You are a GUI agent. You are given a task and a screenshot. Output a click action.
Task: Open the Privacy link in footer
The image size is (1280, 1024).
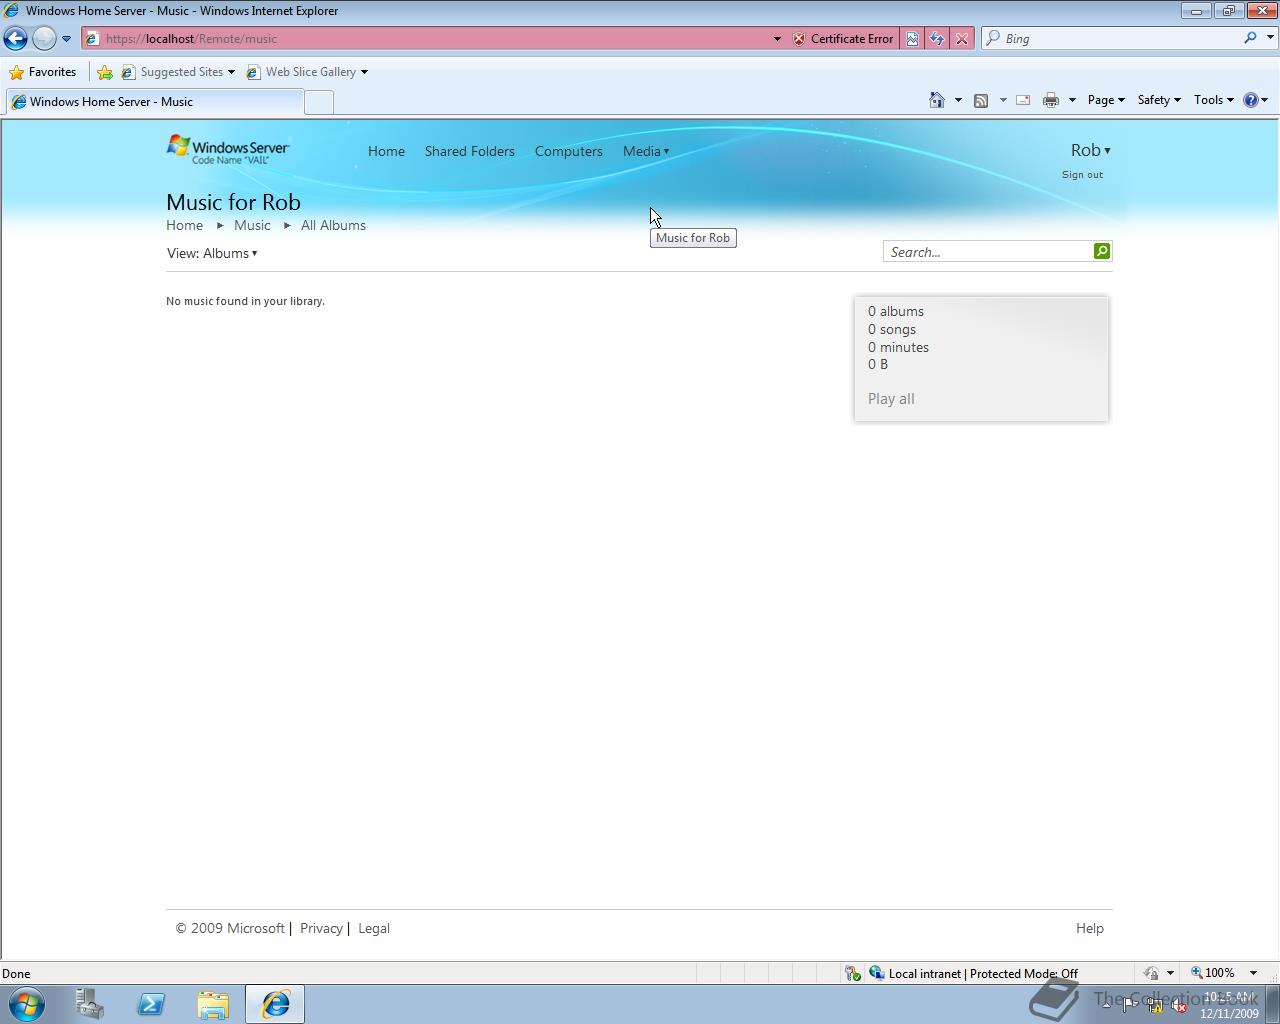[x=321, y=929]
